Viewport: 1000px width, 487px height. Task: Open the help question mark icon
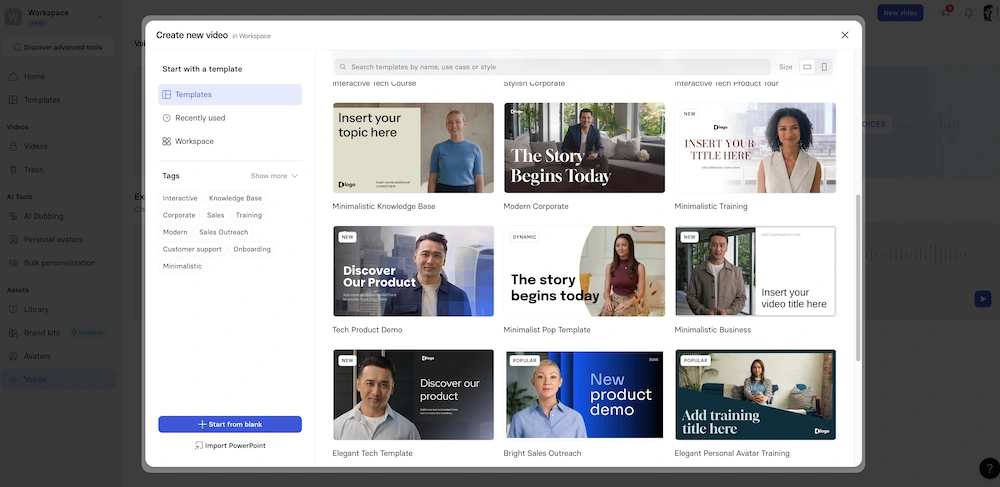989,469
